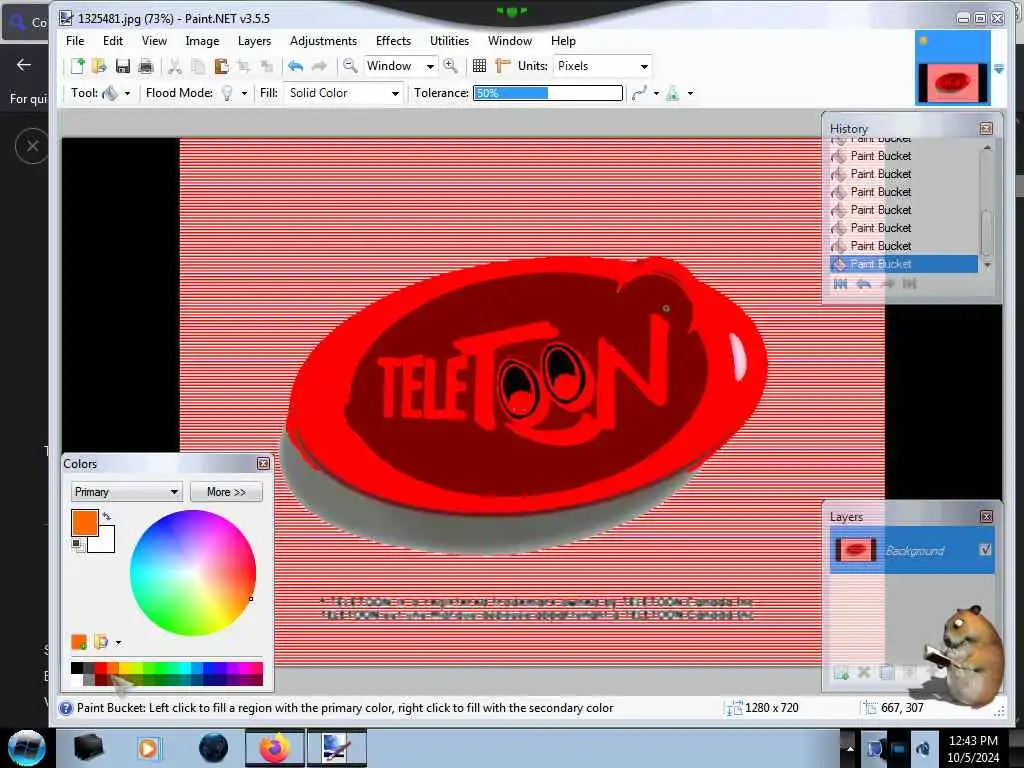Click the Deselect toolbar icon
This screenshot has height=768, width=1024.
[x=266, y=66]
